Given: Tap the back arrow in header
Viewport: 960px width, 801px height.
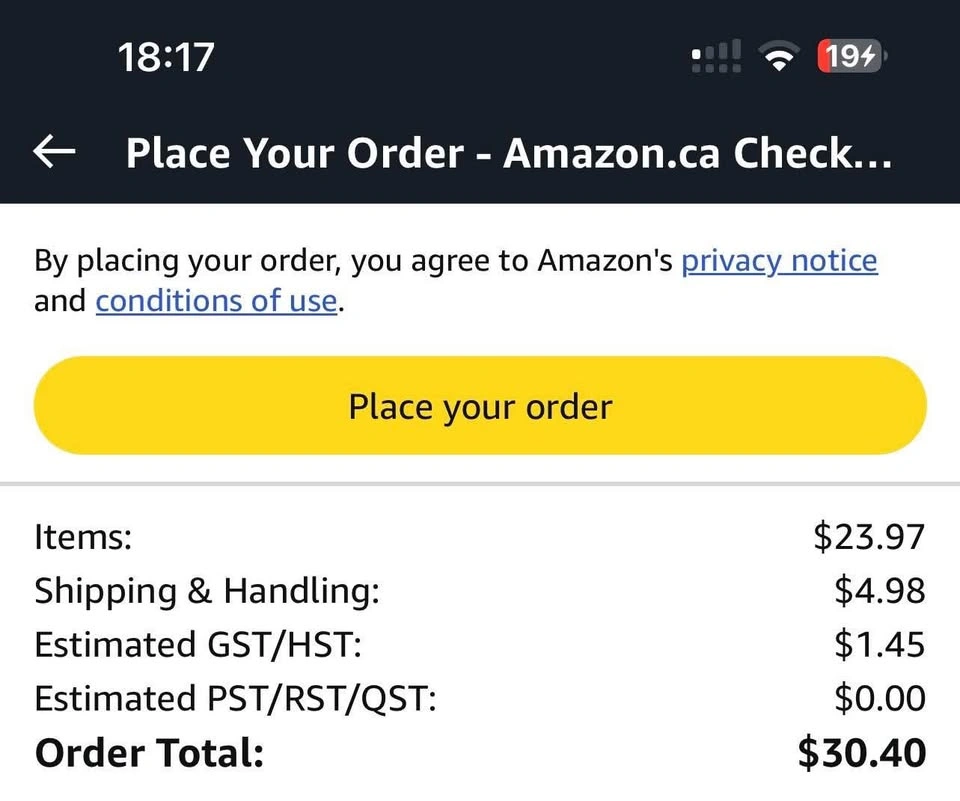Looking at the screenshot, I should point(55,153).
